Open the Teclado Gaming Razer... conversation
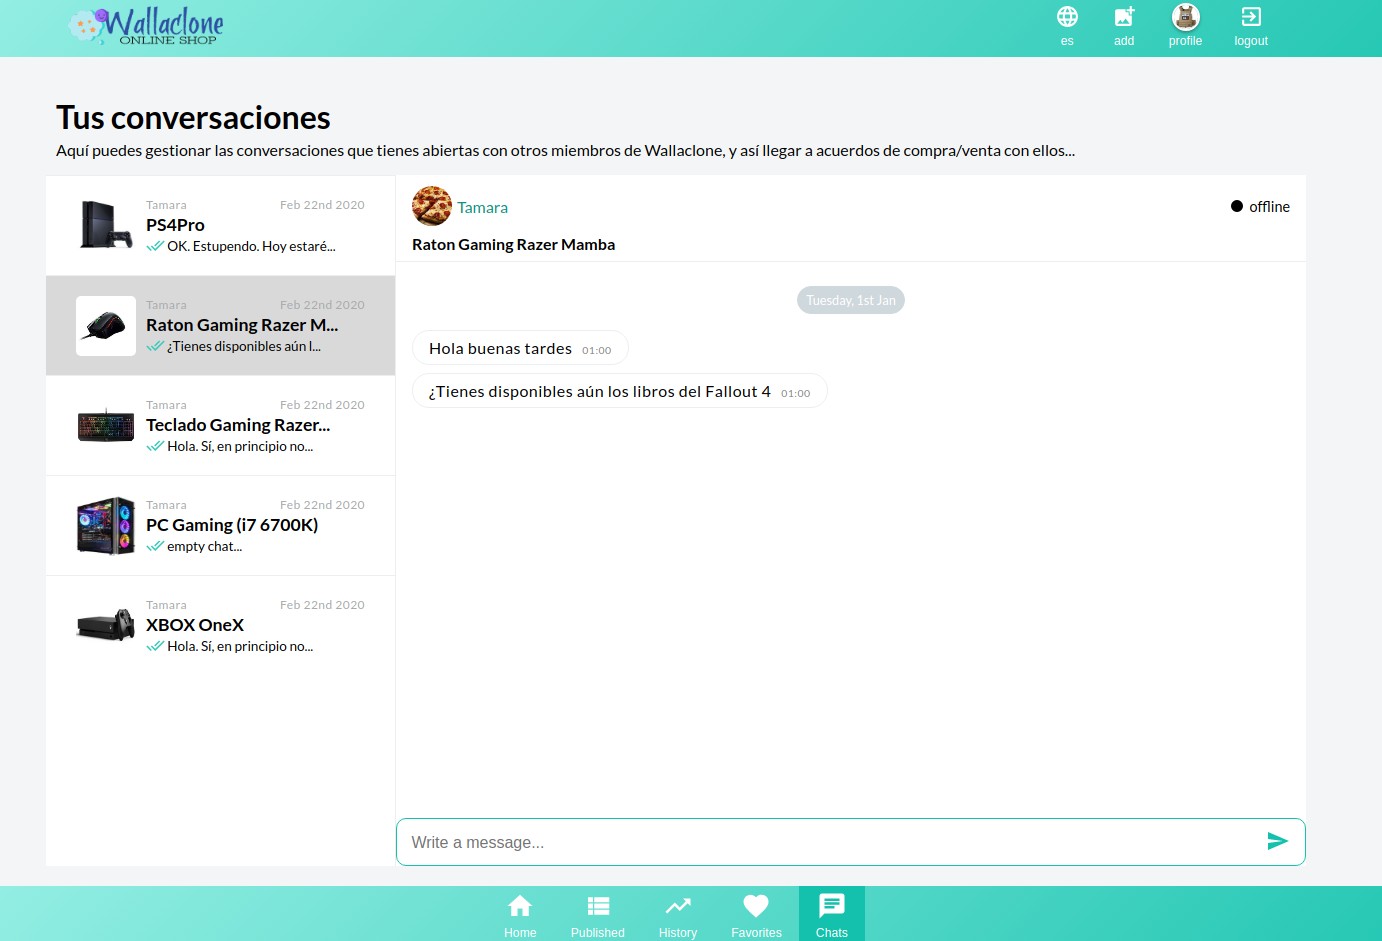The width and height of the screenshot is (1382, 941). (221, 426)
